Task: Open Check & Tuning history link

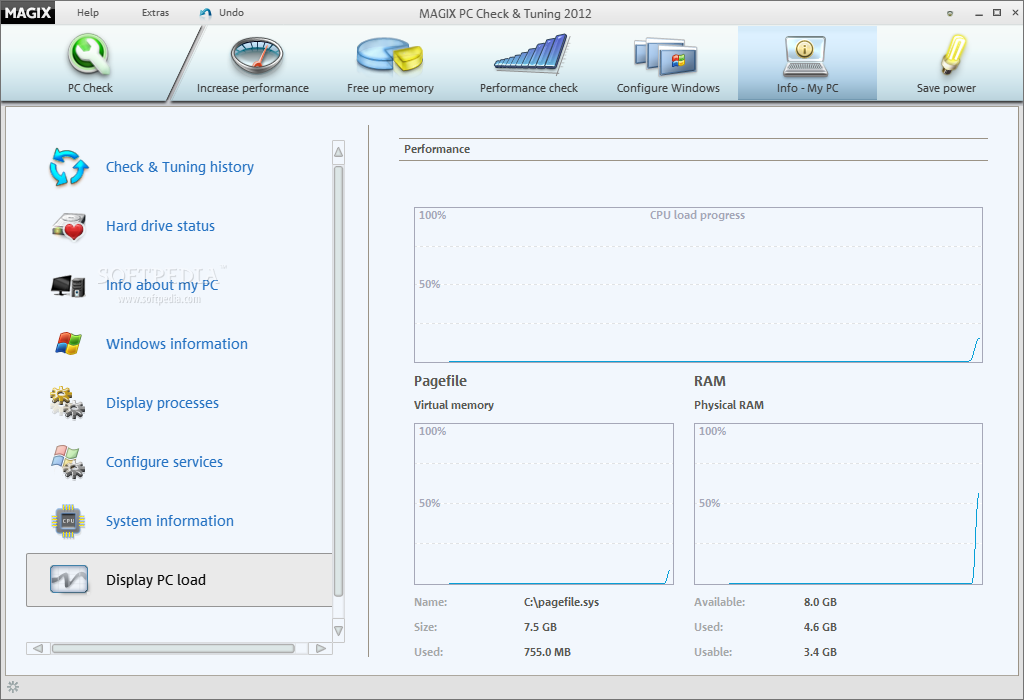Action: 180,167
